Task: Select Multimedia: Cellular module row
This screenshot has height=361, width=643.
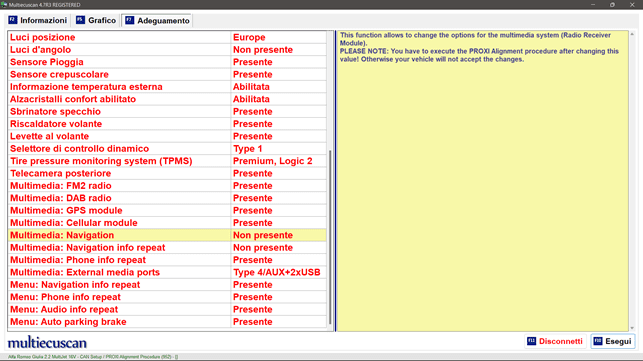Action: tap(167, 223)
